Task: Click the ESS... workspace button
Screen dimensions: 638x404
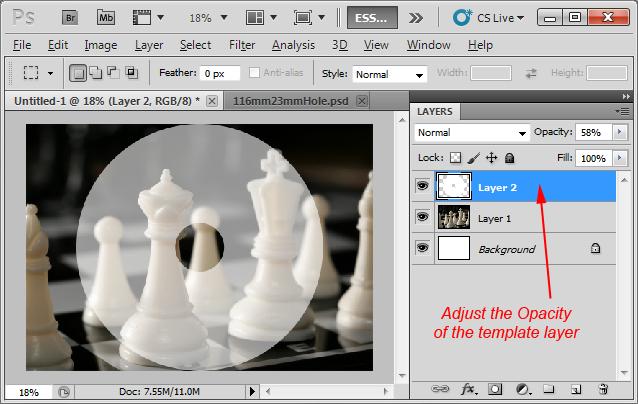Action: point(372,18)
